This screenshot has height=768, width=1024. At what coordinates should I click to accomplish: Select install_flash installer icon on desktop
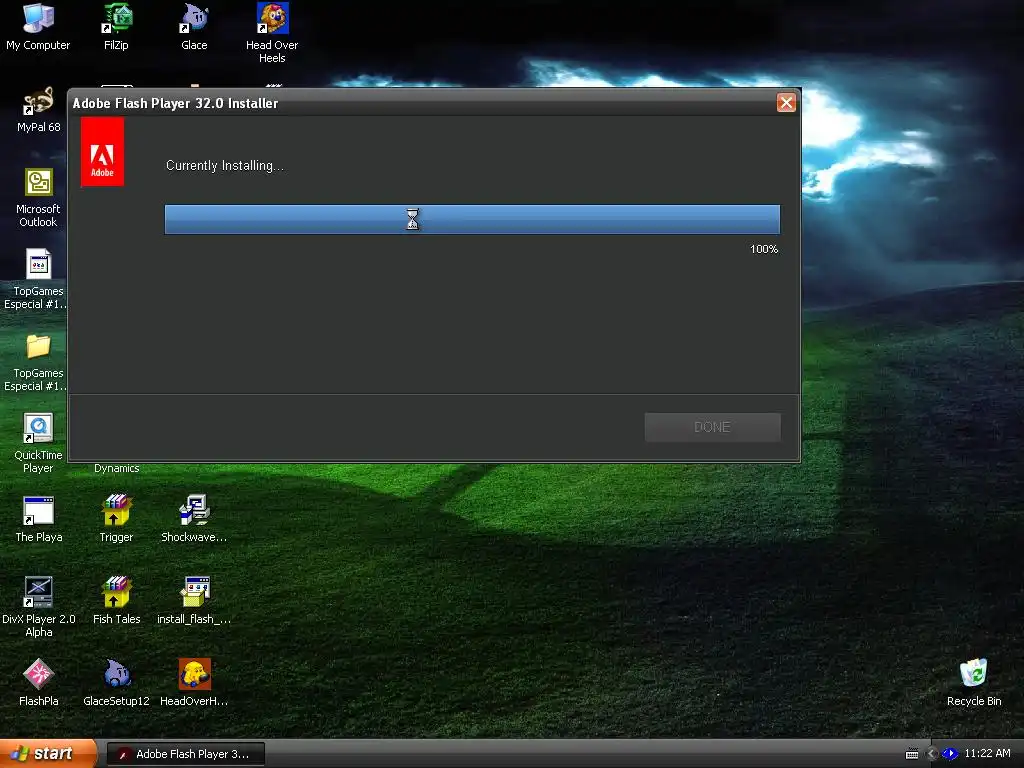[194, 601]
